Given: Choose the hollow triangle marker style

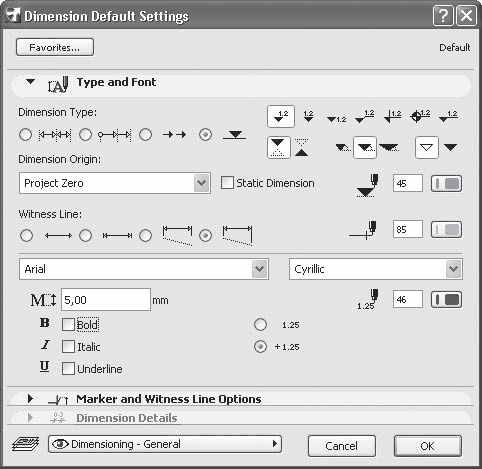Looking at the screenshot, I should coord(427,147).
